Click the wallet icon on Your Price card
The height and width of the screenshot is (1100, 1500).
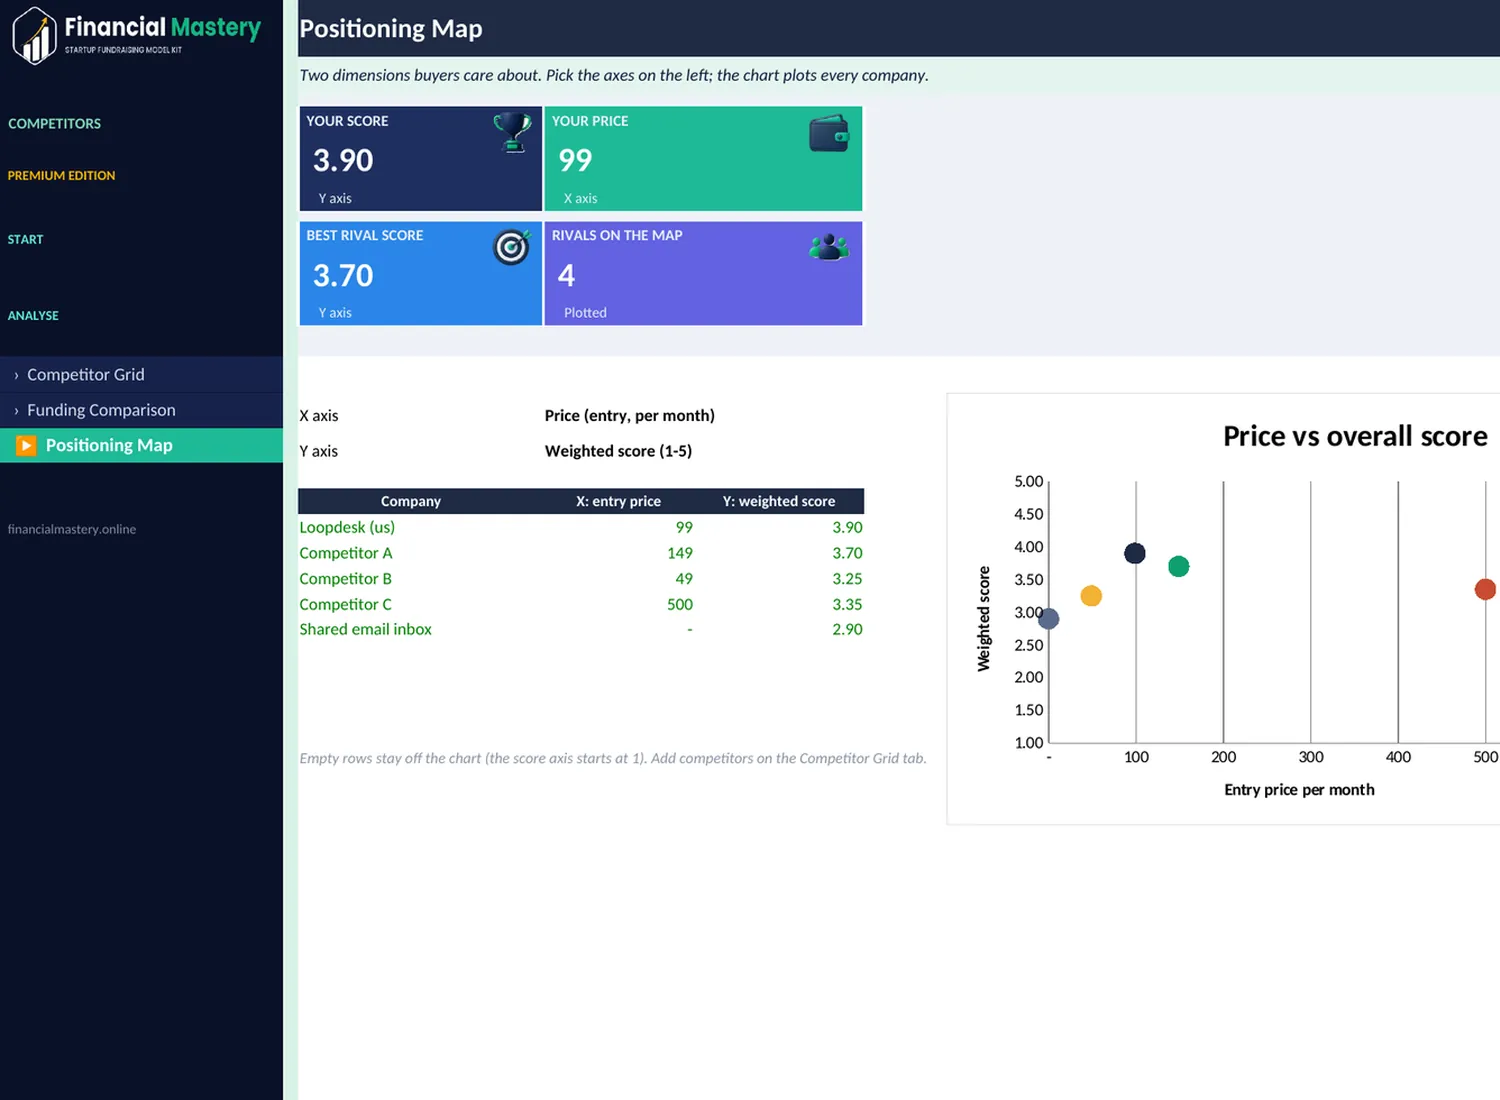829,133
